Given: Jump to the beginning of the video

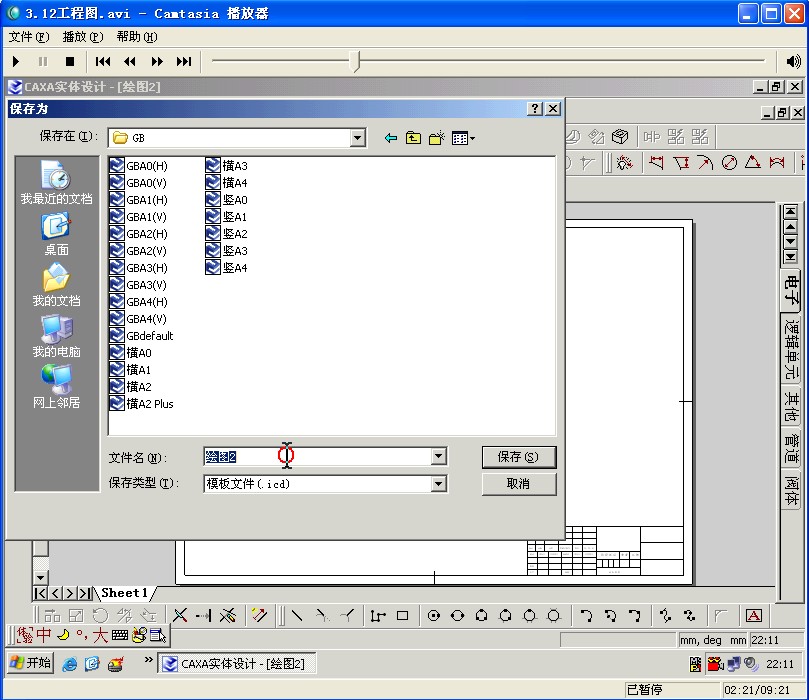Looking at the screenshot, I should point(103,62).
